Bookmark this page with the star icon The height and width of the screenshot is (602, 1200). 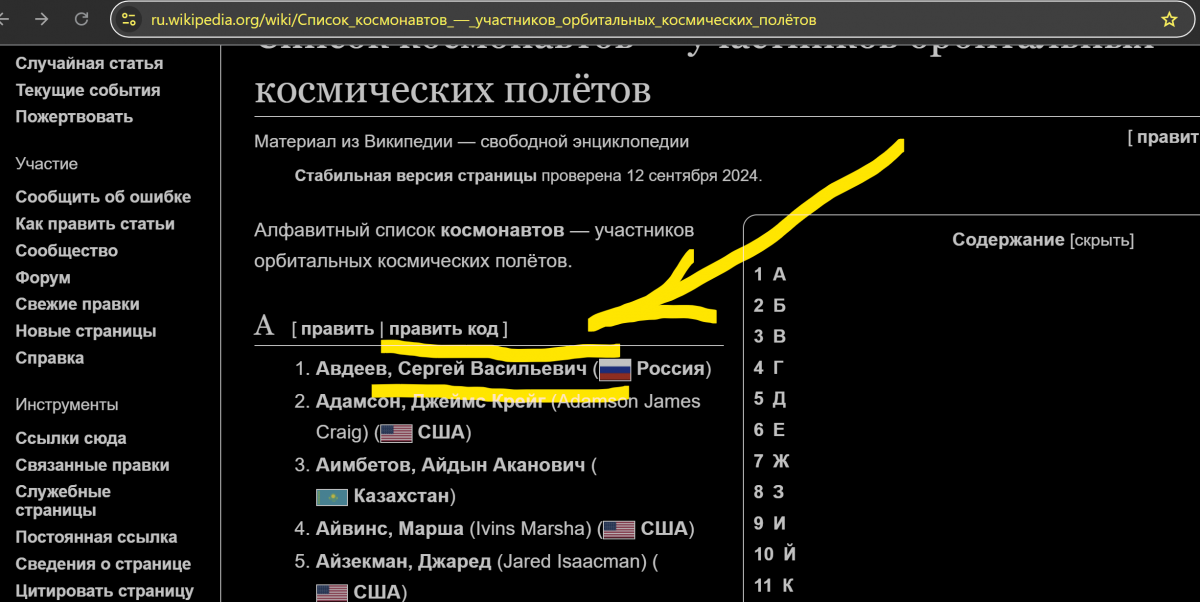(x=1168, y=19)
